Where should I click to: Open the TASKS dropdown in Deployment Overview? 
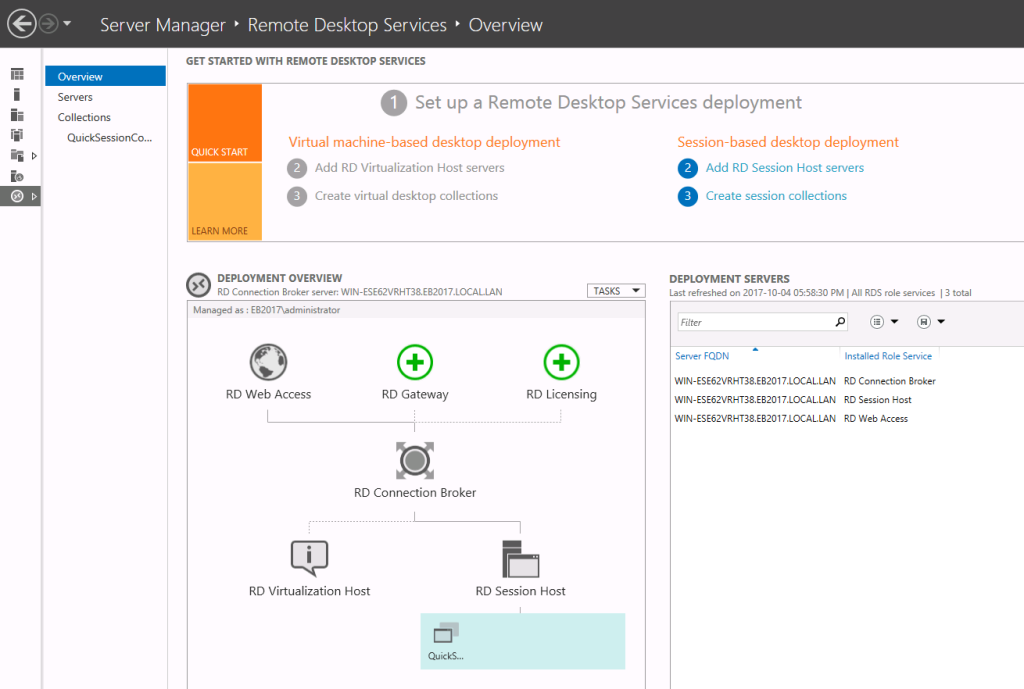[x=615, y=291]
